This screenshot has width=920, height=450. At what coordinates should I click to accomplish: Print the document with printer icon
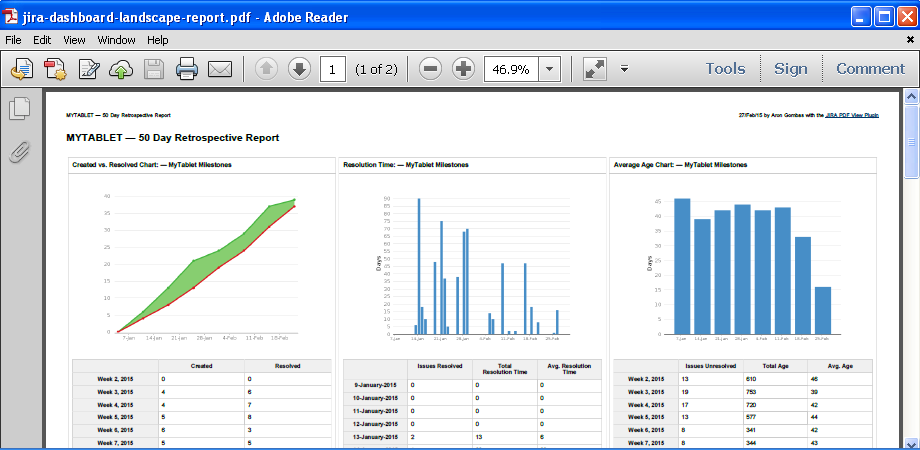pyautogui.click(x=187, y=69)
